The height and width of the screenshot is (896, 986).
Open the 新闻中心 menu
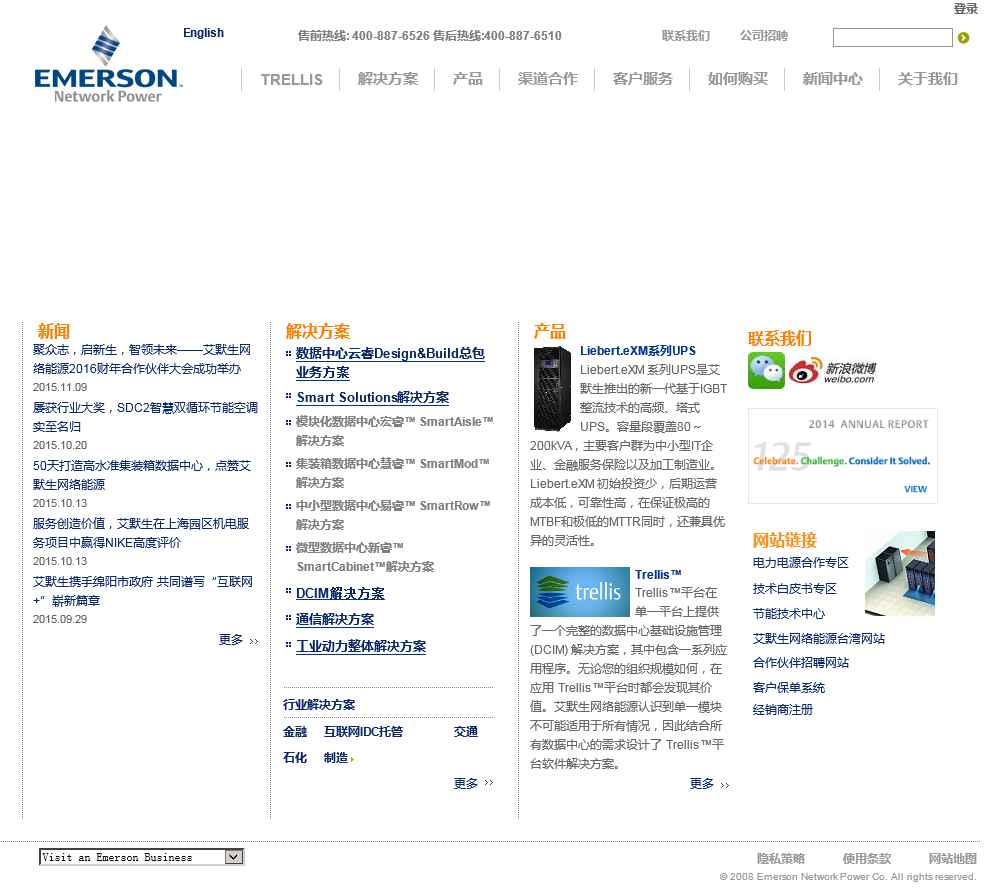[833, 79]
